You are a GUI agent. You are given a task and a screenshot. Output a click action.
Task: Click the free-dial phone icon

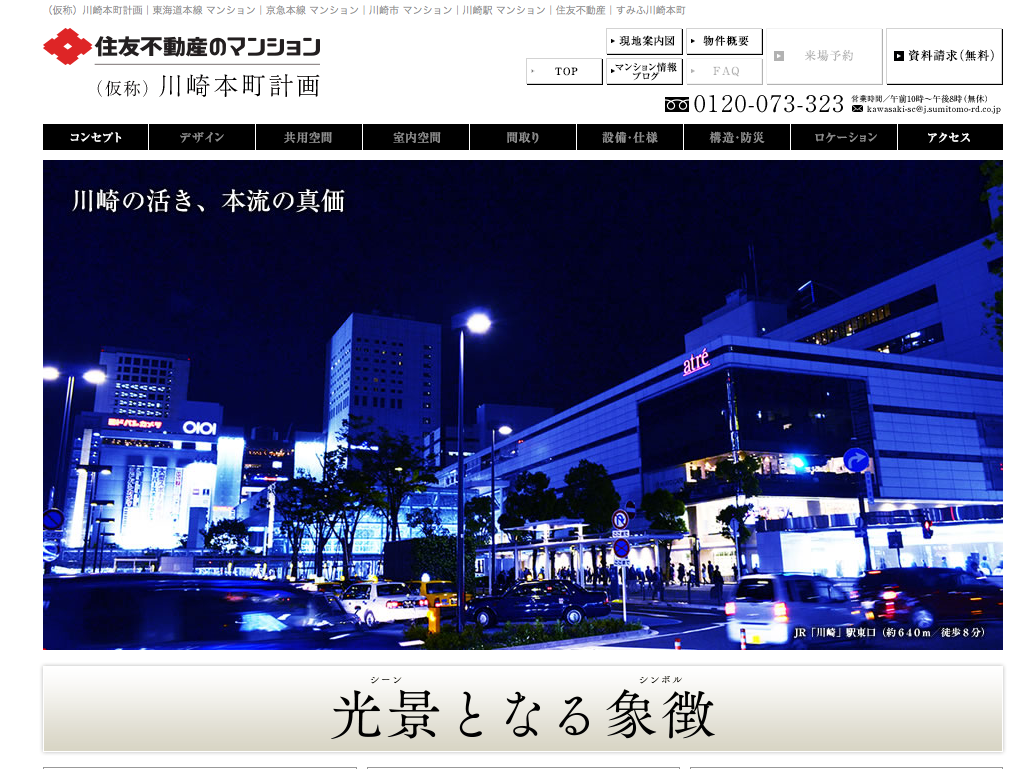676,104
